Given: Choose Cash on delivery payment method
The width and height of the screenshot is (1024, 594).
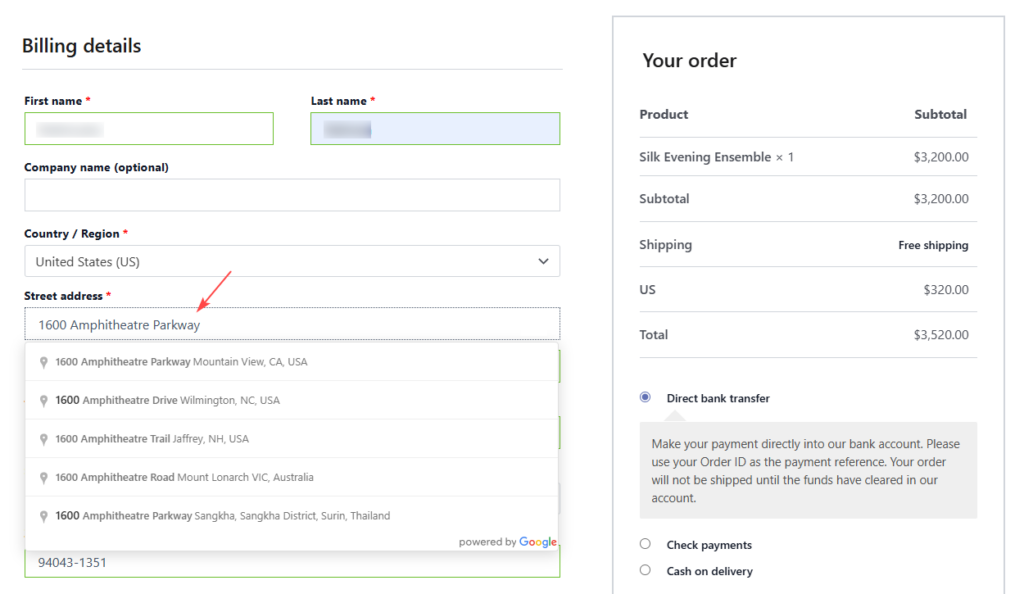Looking at the screenshot, I should 645,570.
